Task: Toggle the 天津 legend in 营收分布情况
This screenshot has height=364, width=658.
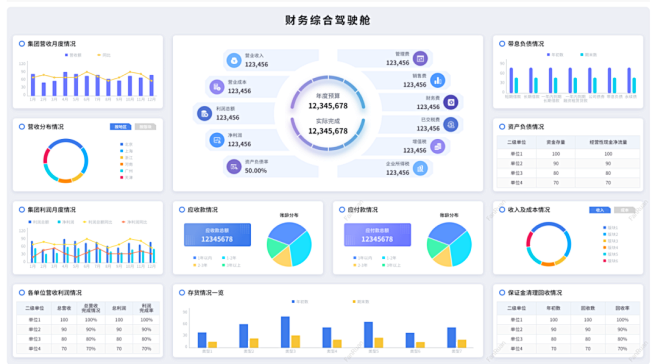Action: [126, 178]
